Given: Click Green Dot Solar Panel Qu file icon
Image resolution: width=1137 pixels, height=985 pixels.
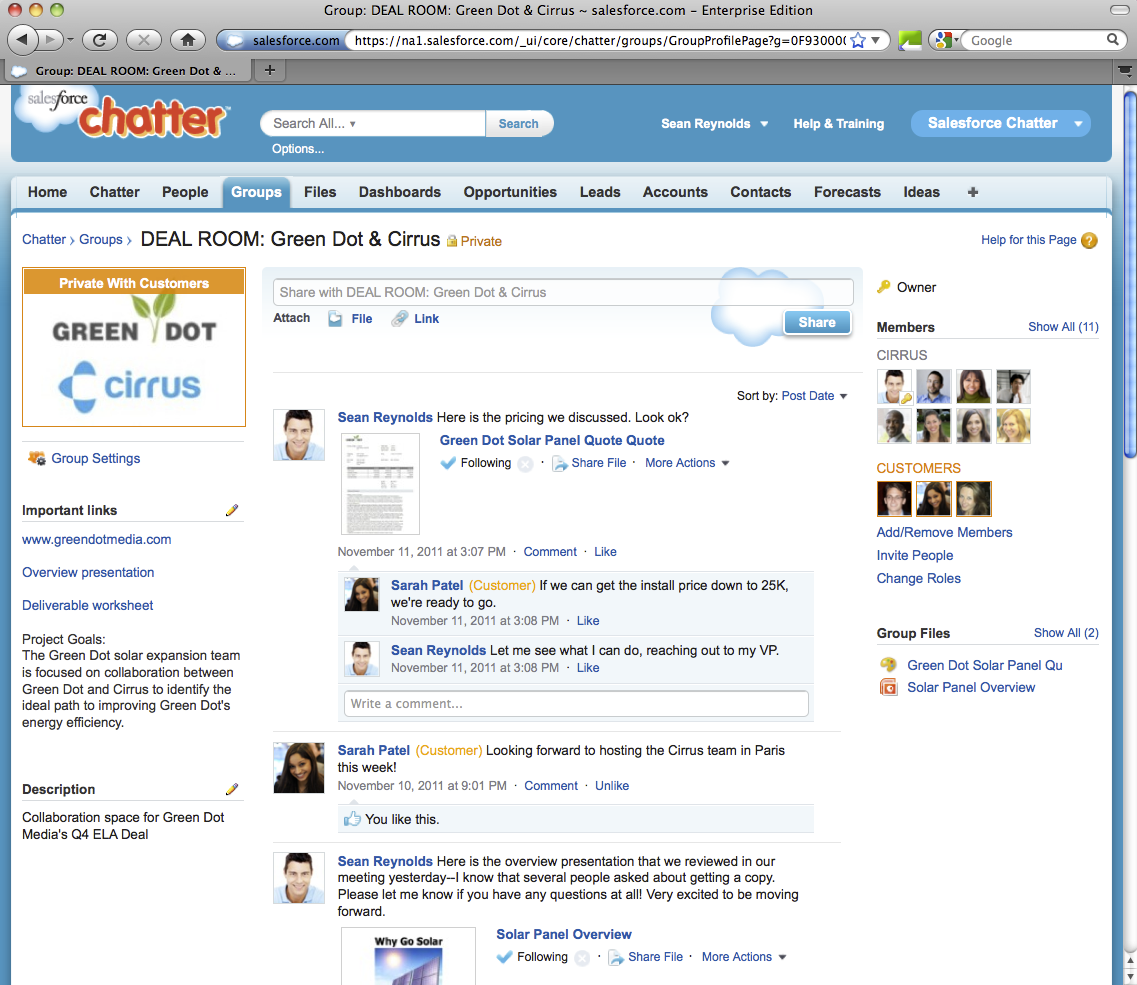Looking at the screenshot, I should [x=888, y=664].
